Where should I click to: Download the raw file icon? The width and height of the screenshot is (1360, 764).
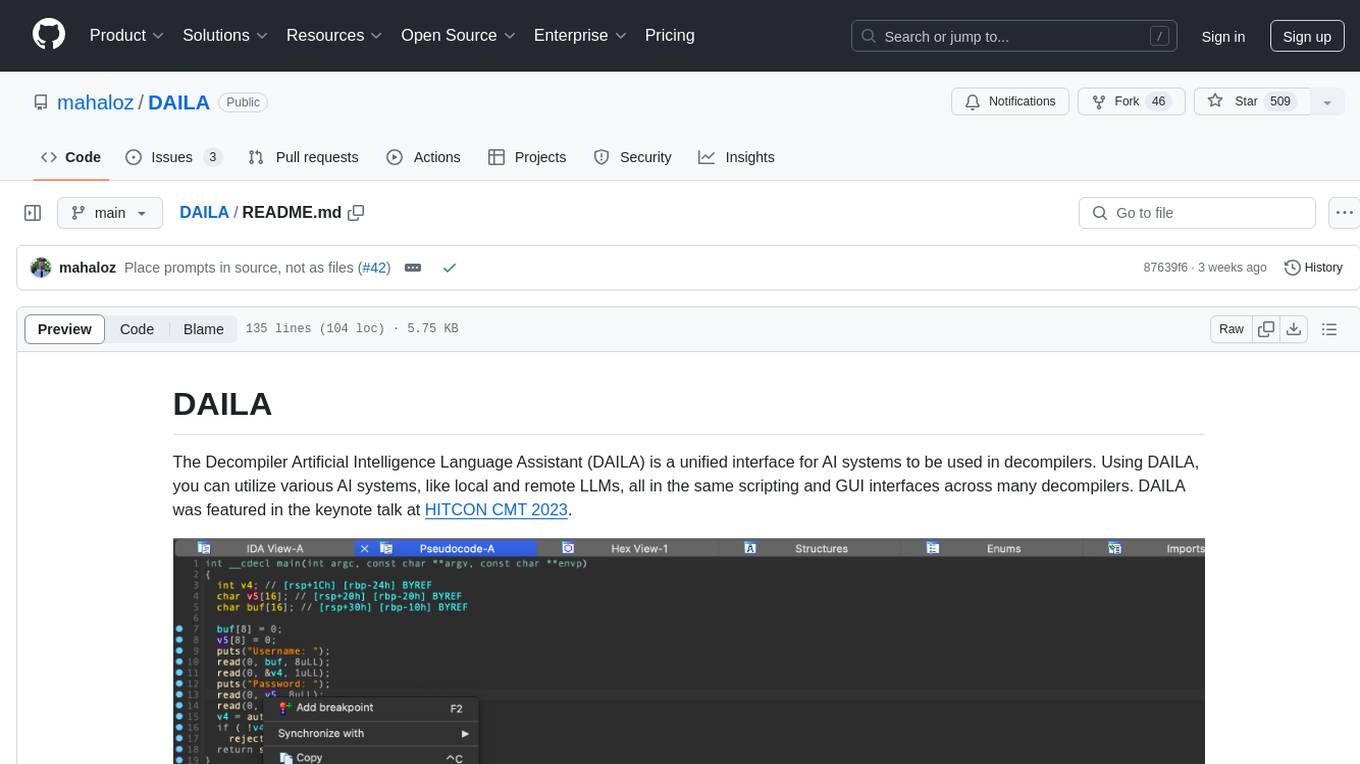pos(1293,329)
